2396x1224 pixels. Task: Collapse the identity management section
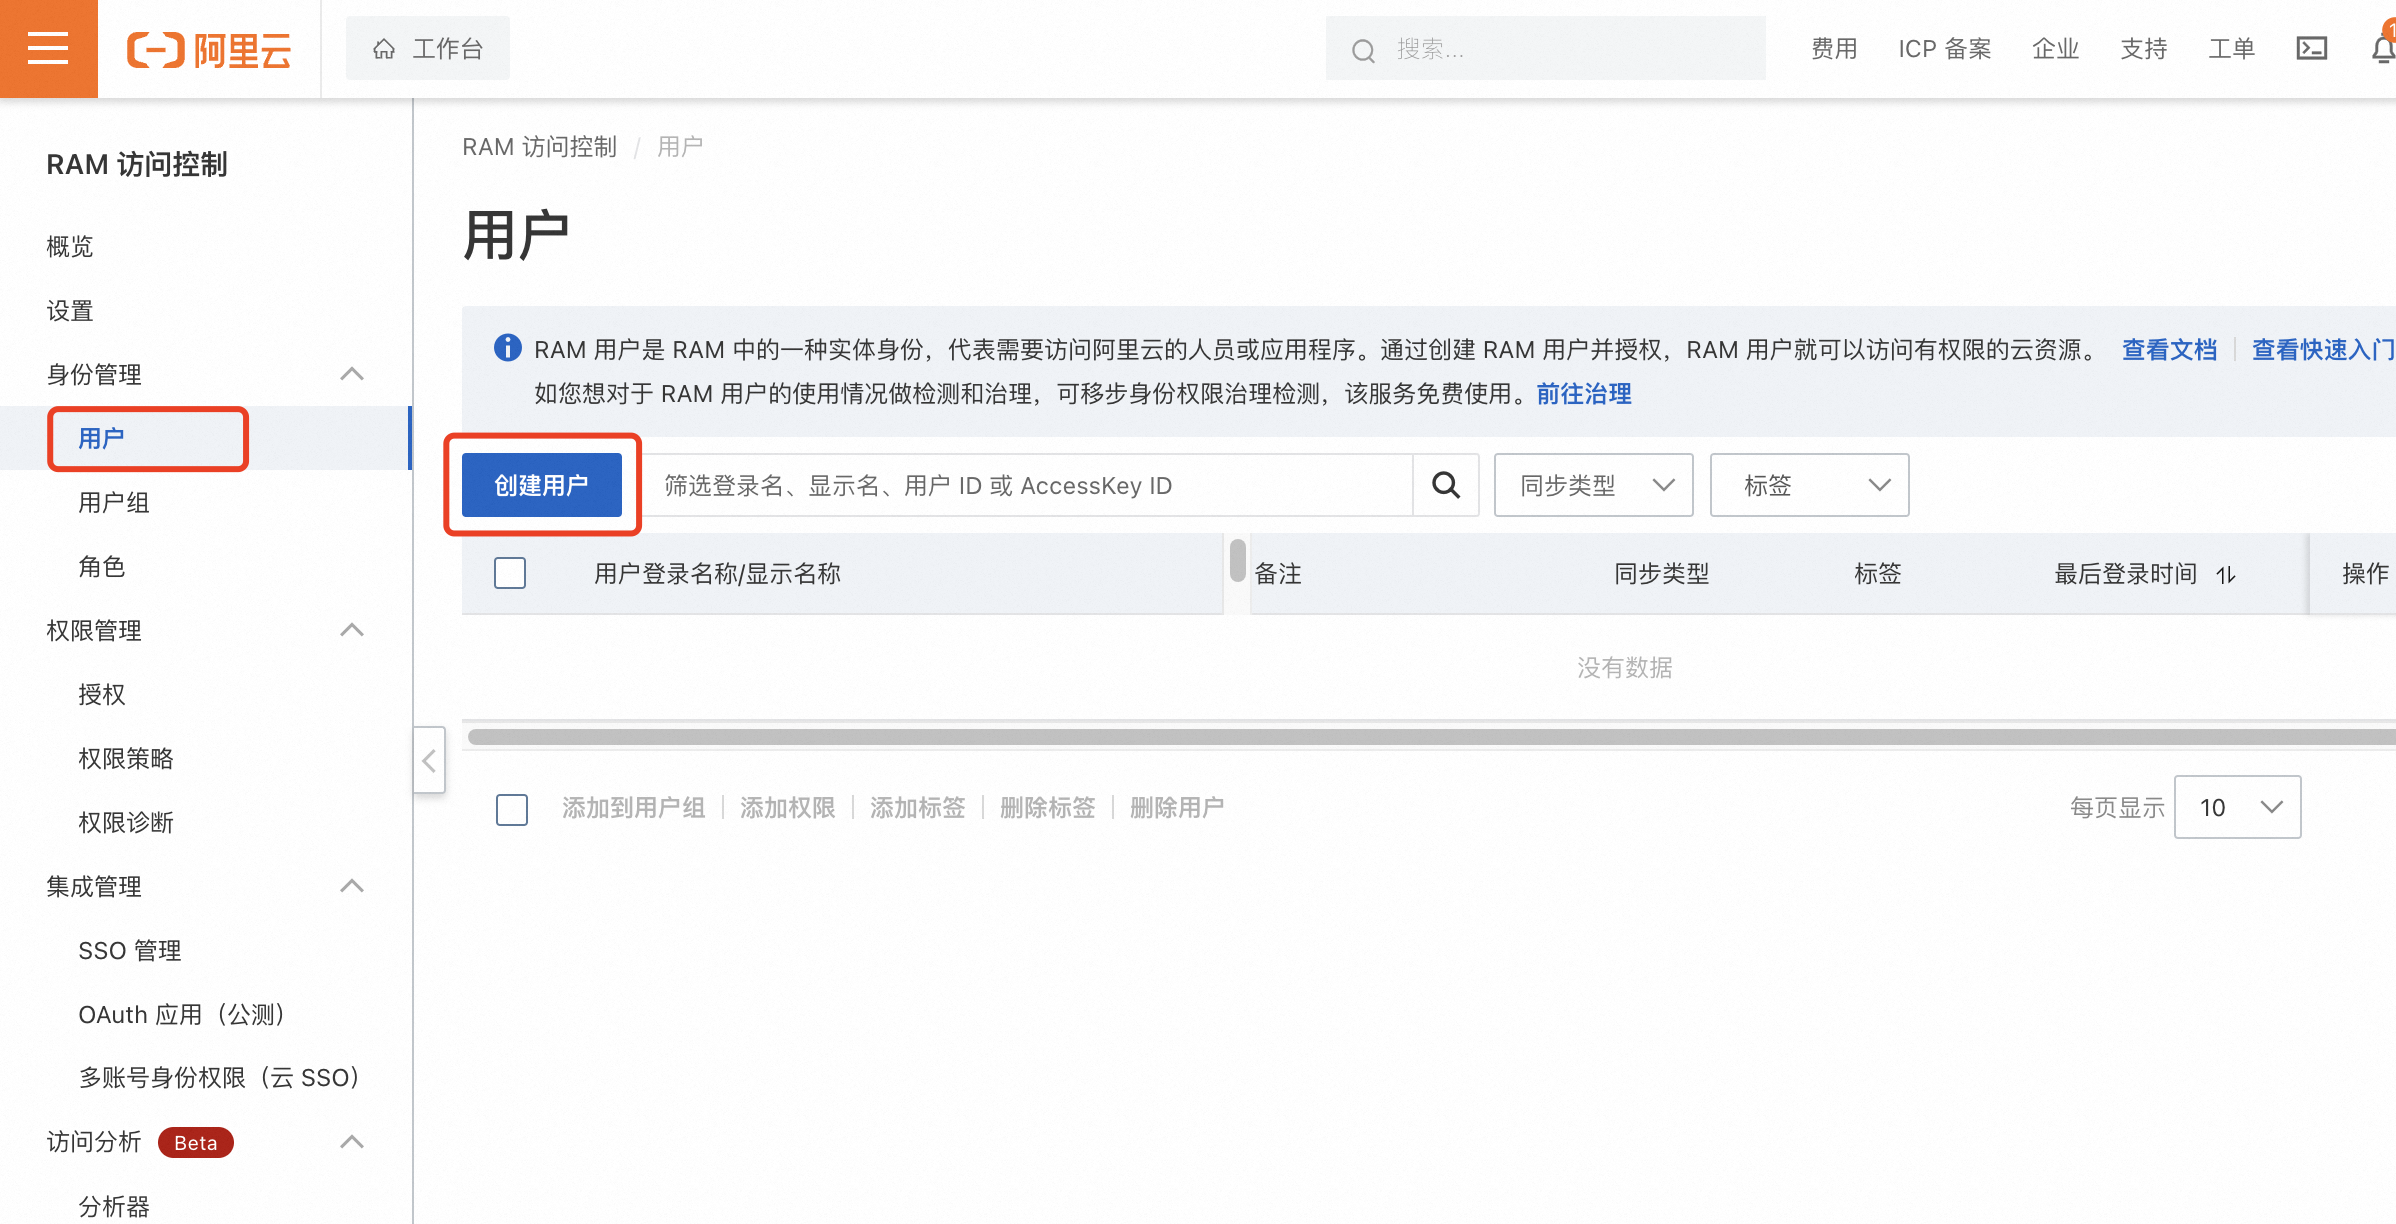point(351,374)
